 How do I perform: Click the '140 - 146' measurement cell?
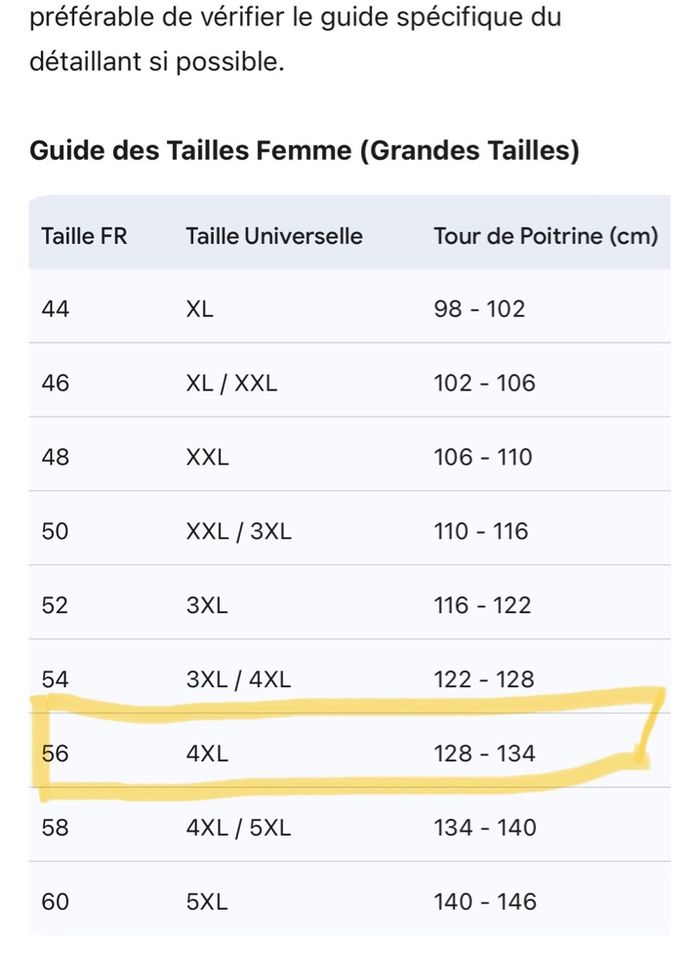coord(484,901)
